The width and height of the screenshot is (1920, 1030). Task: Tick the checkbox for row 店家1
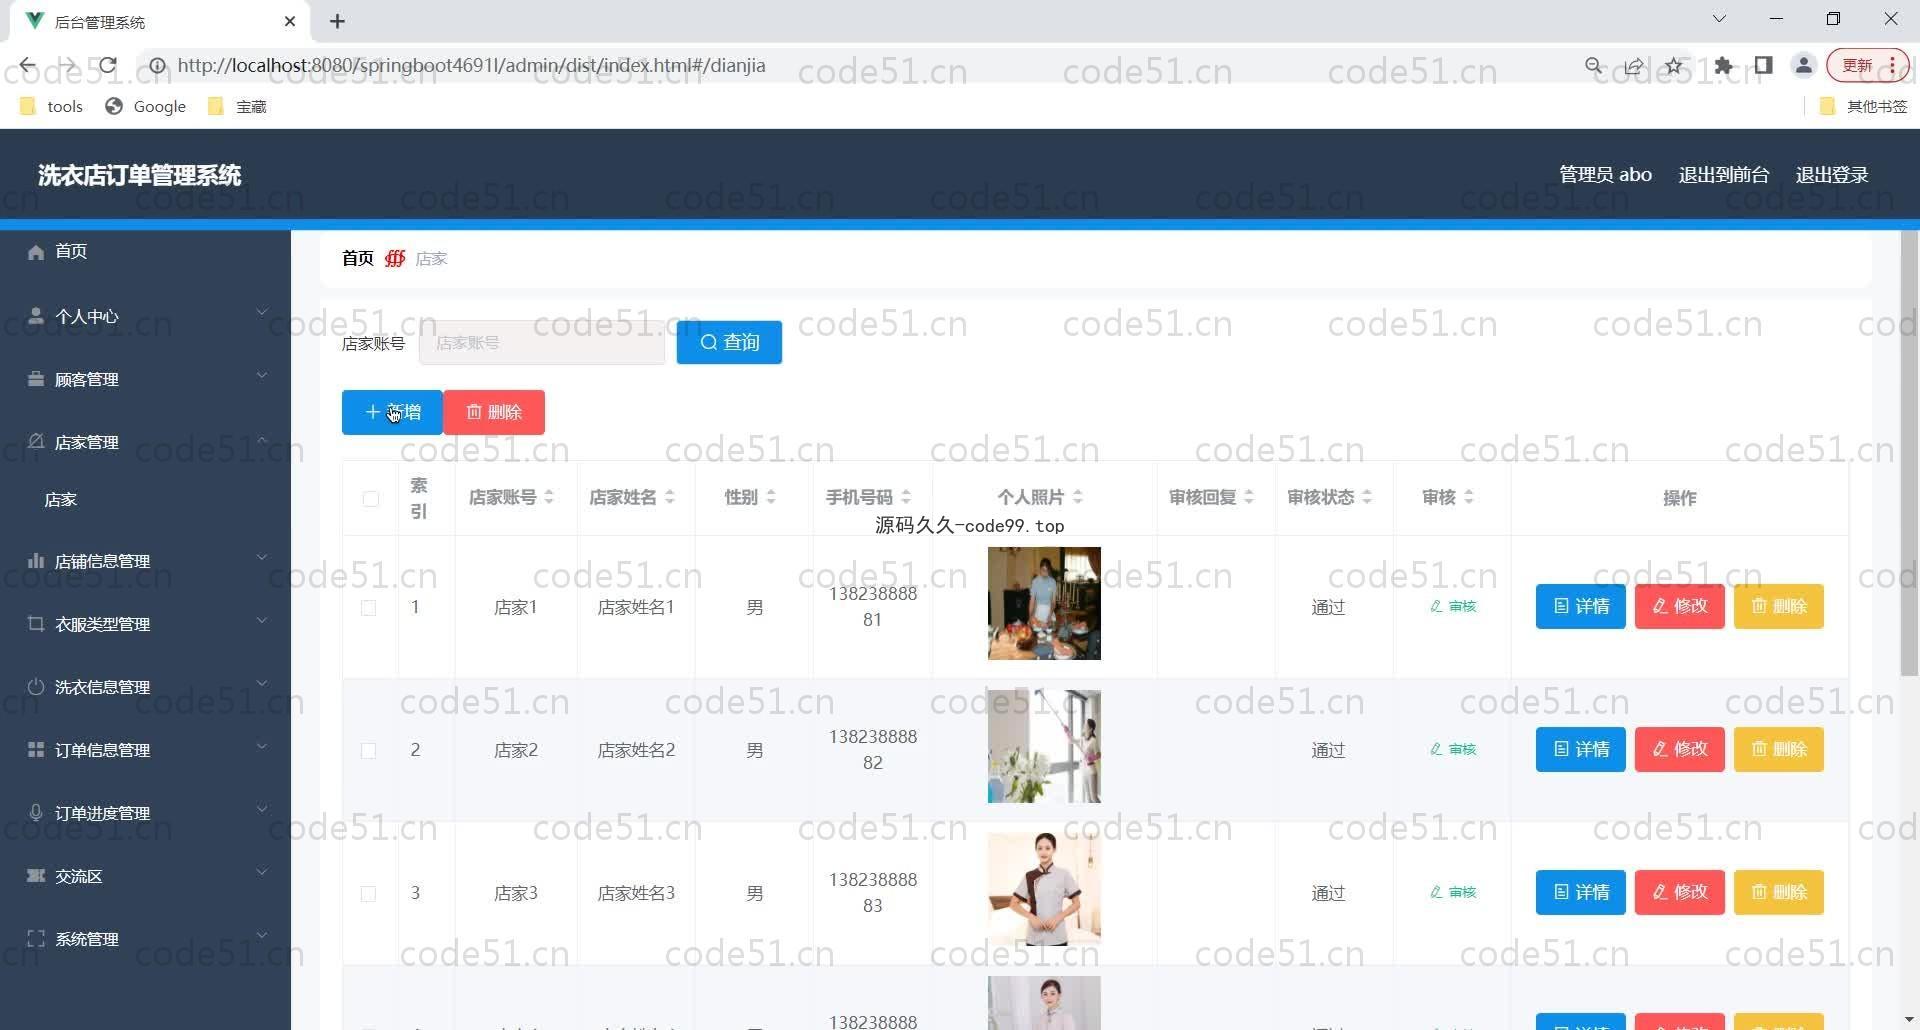368,607
